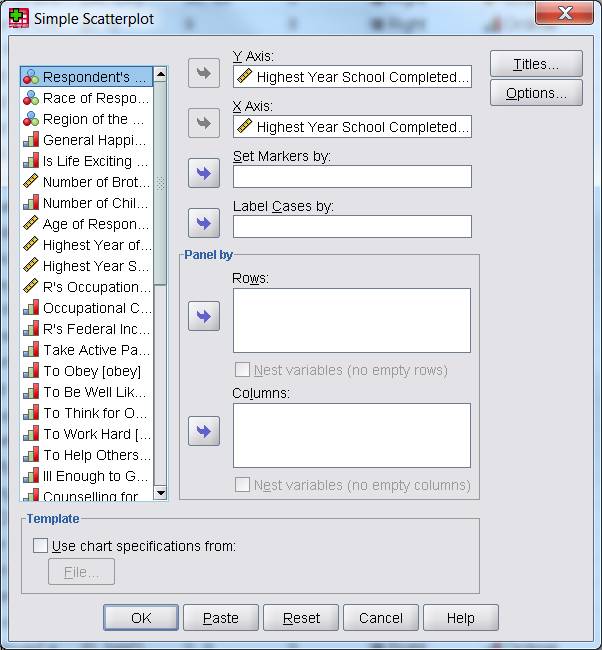Click arrow to move variable into Rows
Viewport: 602px width, 650px height.
pos(204,317)
